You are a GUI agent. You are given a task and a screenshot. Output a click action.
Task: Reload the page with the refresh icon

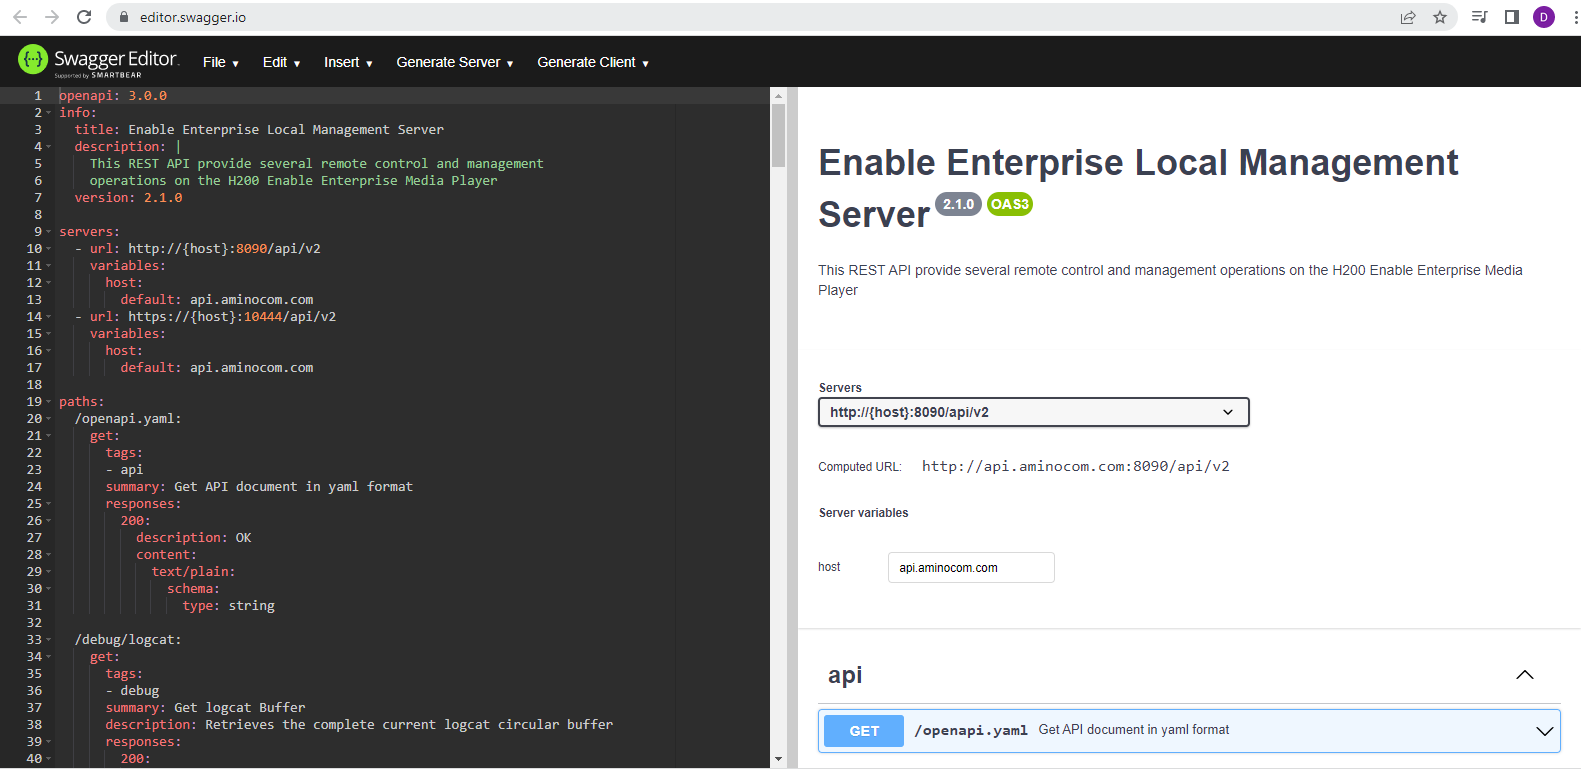(x=84, y=17)
